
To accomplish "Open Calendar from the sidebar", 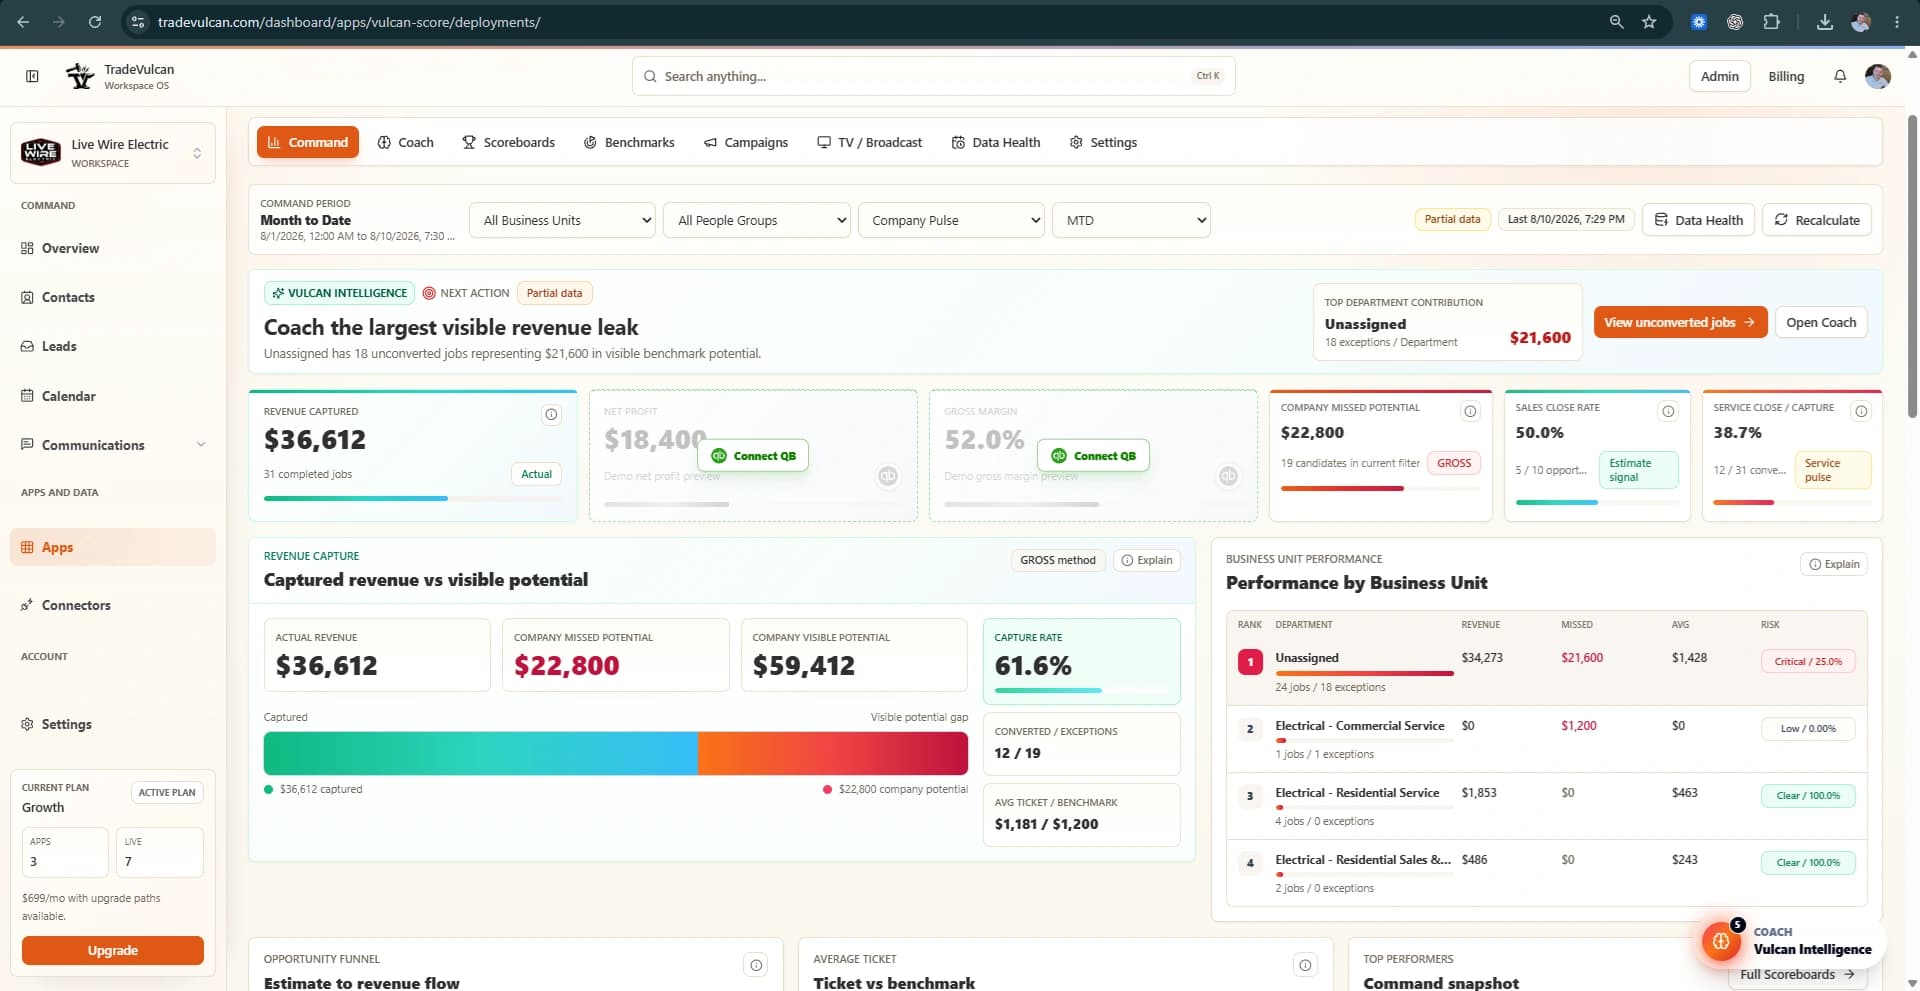I will coord(113,396).
